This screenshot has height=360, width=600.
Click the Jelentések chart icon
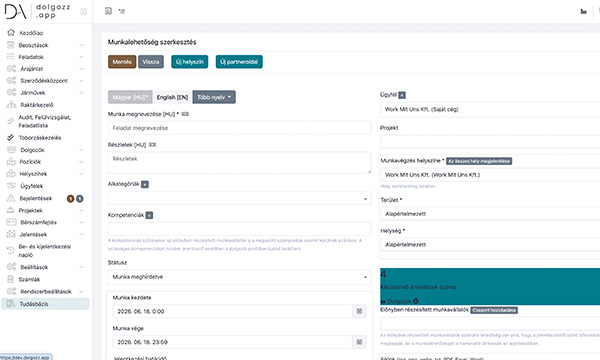click(x=11, y=234)
